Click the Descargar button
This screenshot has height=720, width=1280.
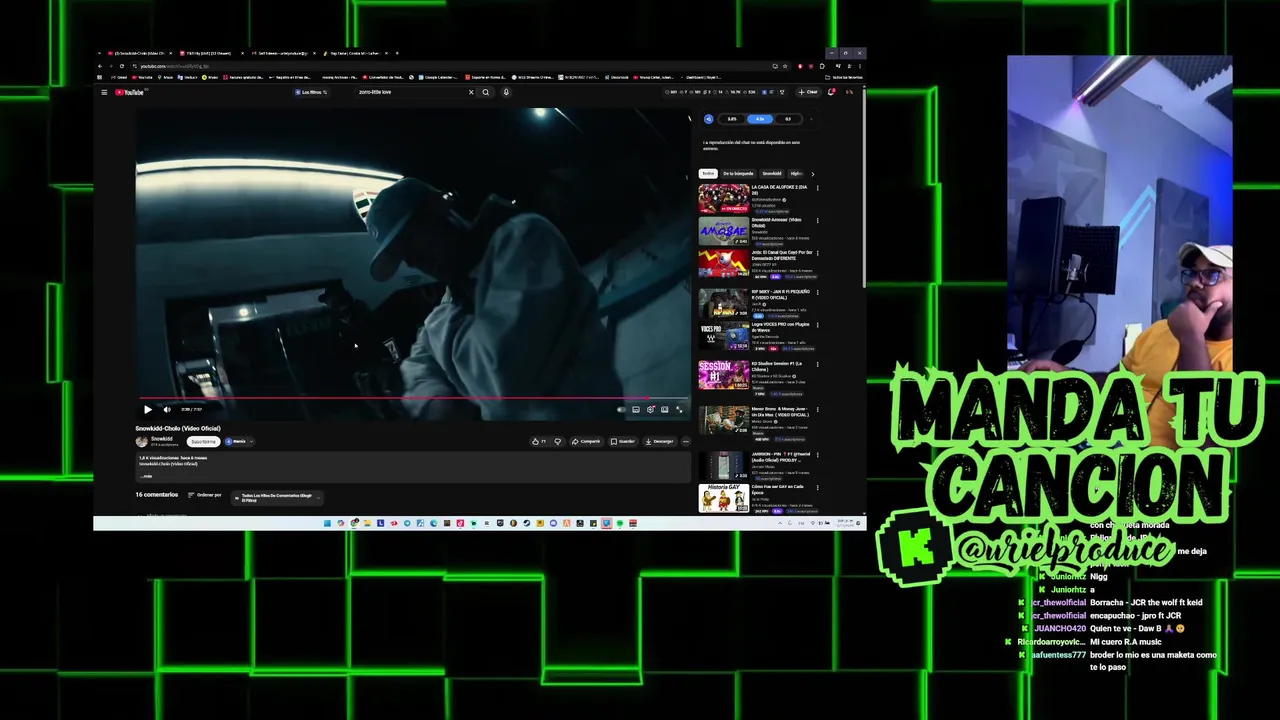(659, 441)
